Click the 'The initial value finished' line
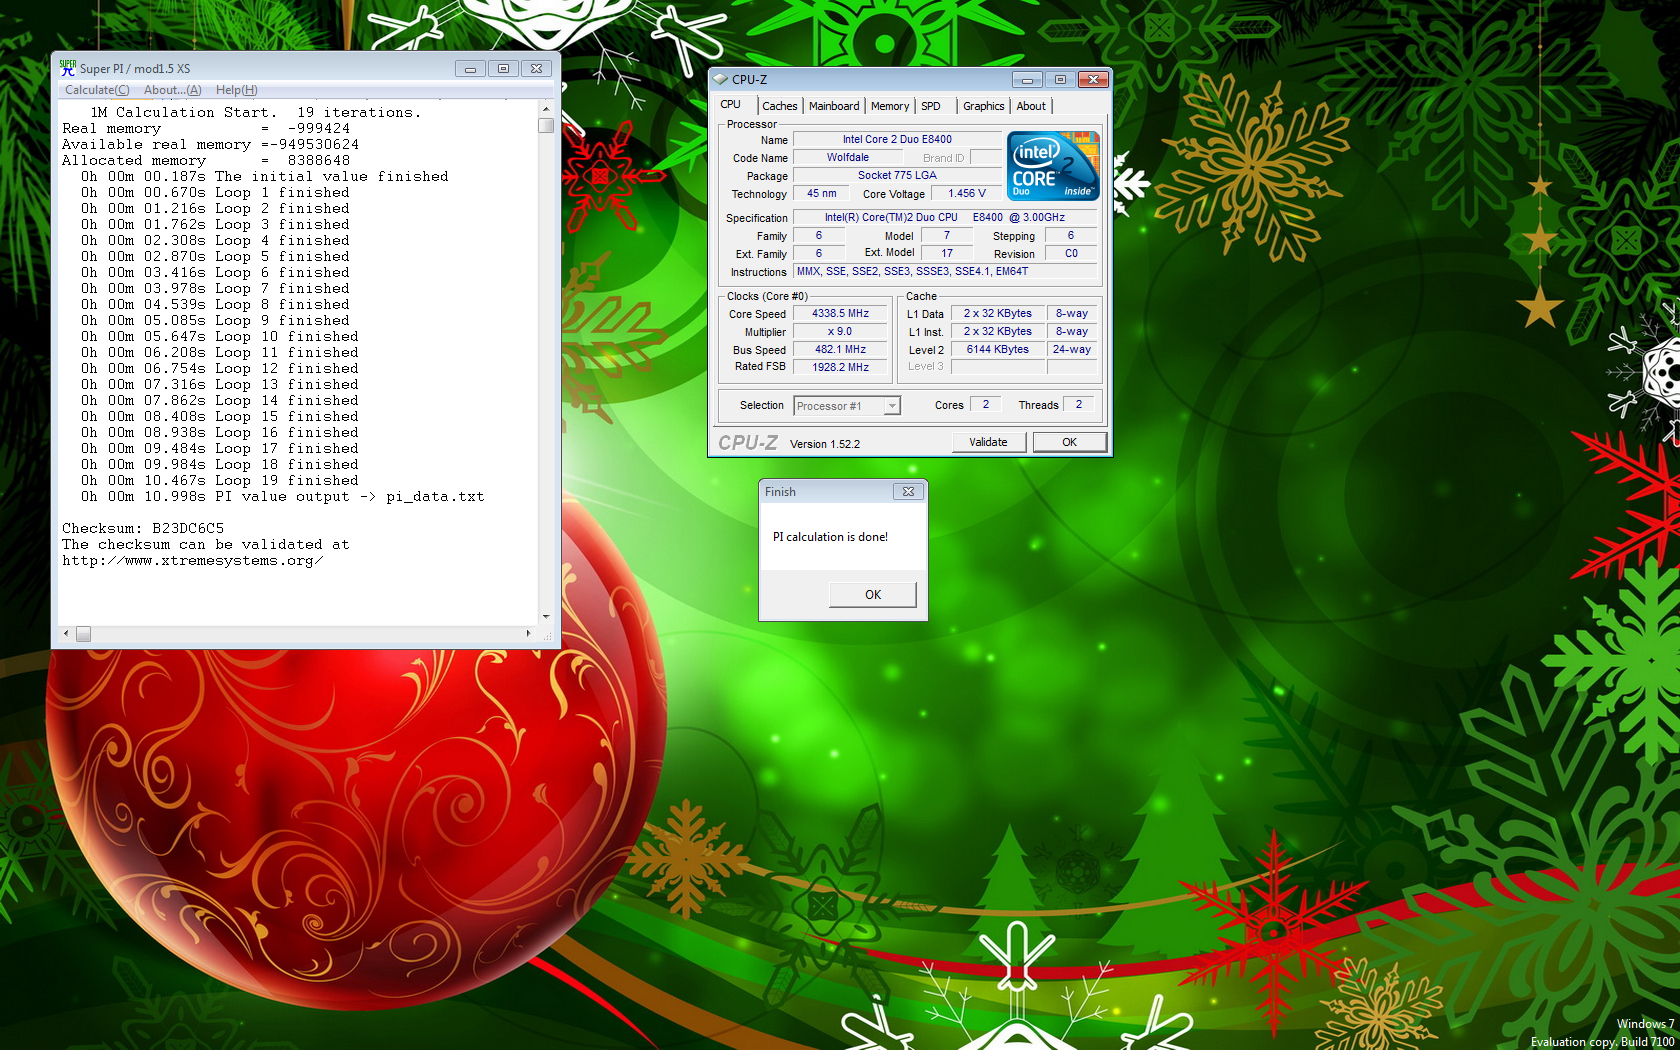 (265, 176)
